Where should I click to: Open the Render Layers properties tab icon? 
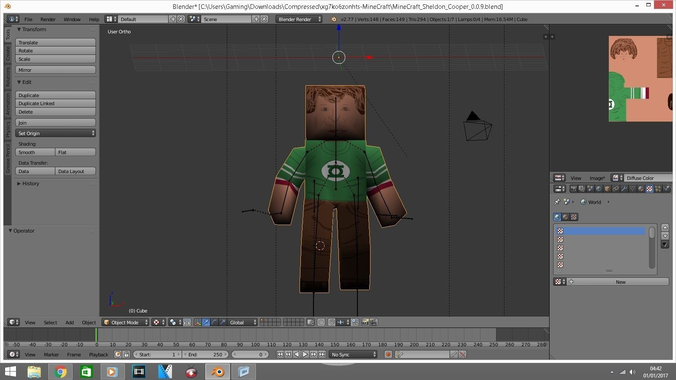point(582,188)
